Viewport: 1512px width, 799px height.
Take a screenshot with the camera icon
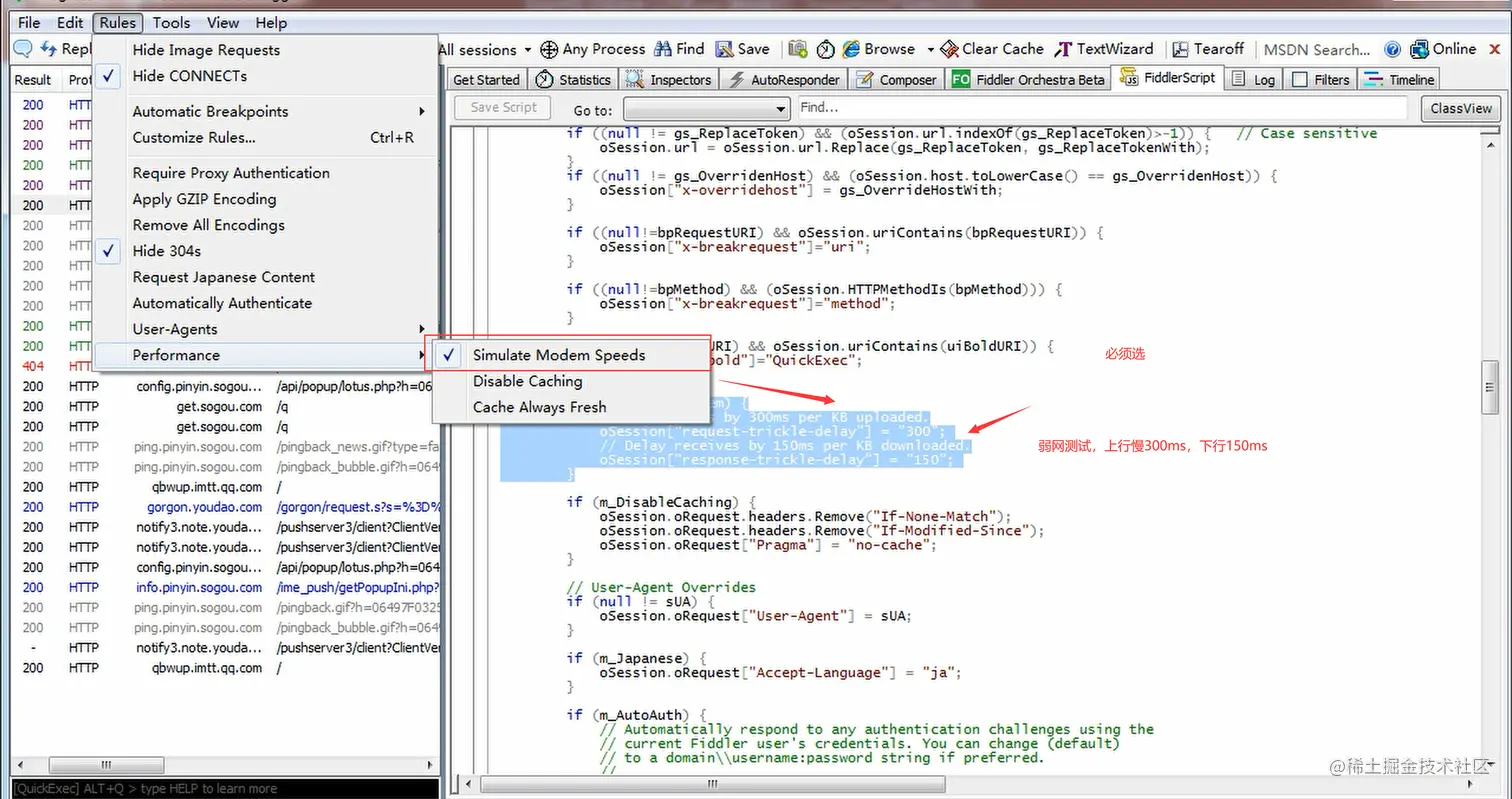pos(798,49)
